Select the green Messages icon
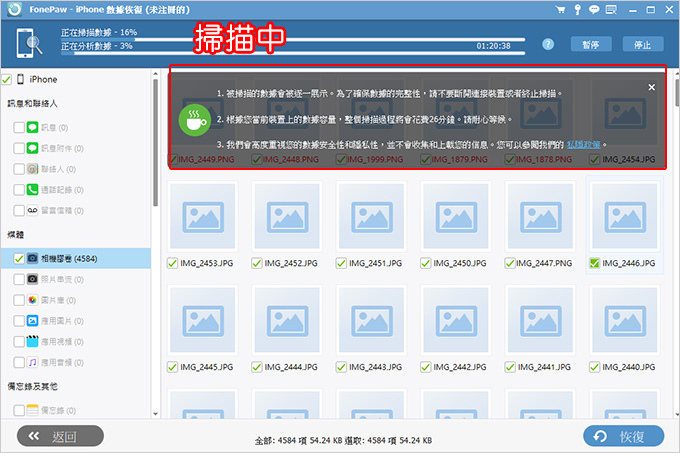The image size is (680, 453). [33, 127]
